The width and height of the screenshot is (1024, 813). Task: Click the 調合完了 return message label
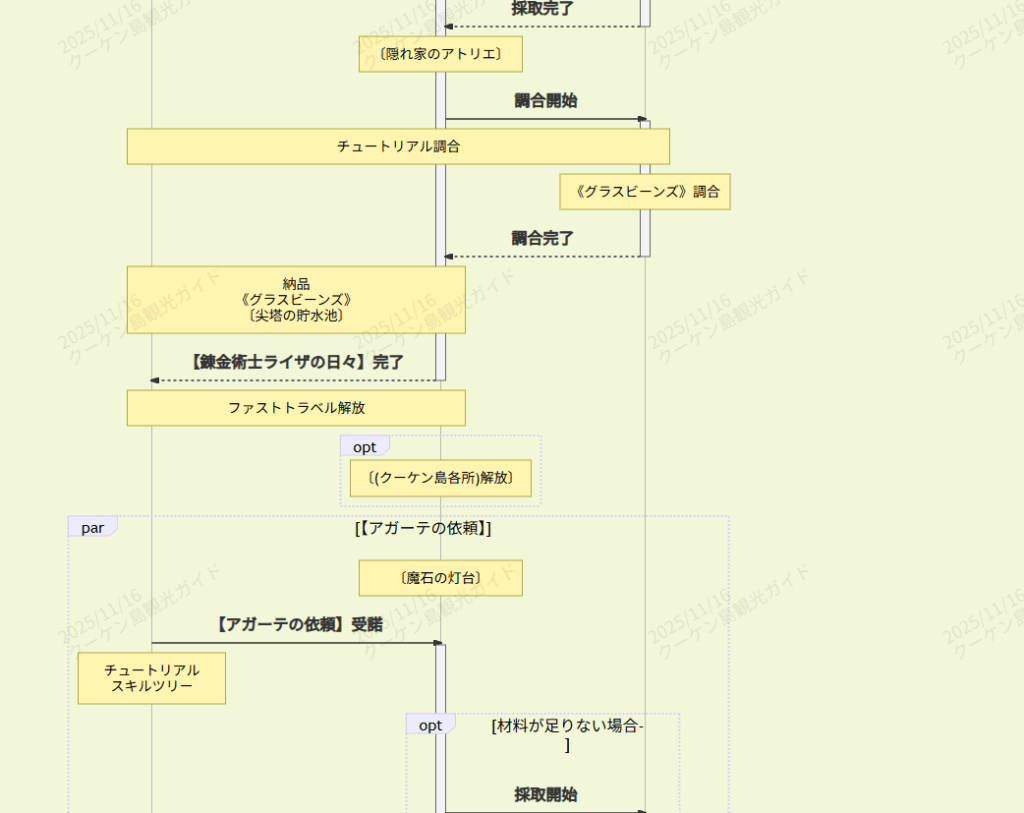[x=543, y=238]
